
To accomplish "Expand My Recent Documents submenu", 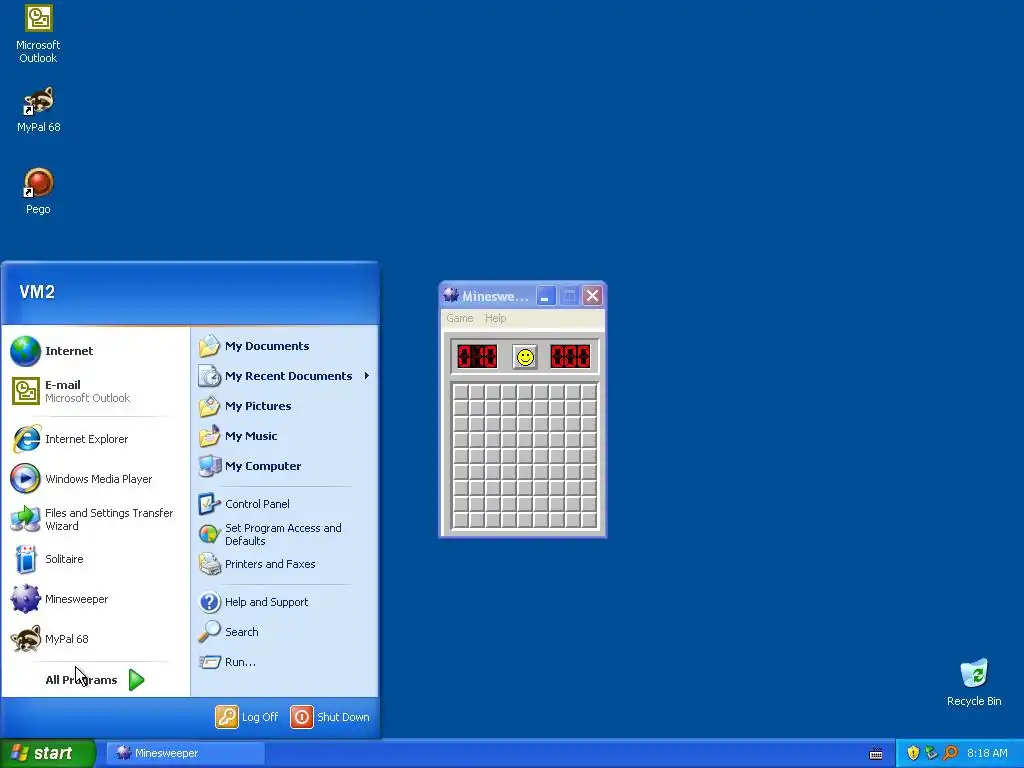I will click(x=284, y=376).
